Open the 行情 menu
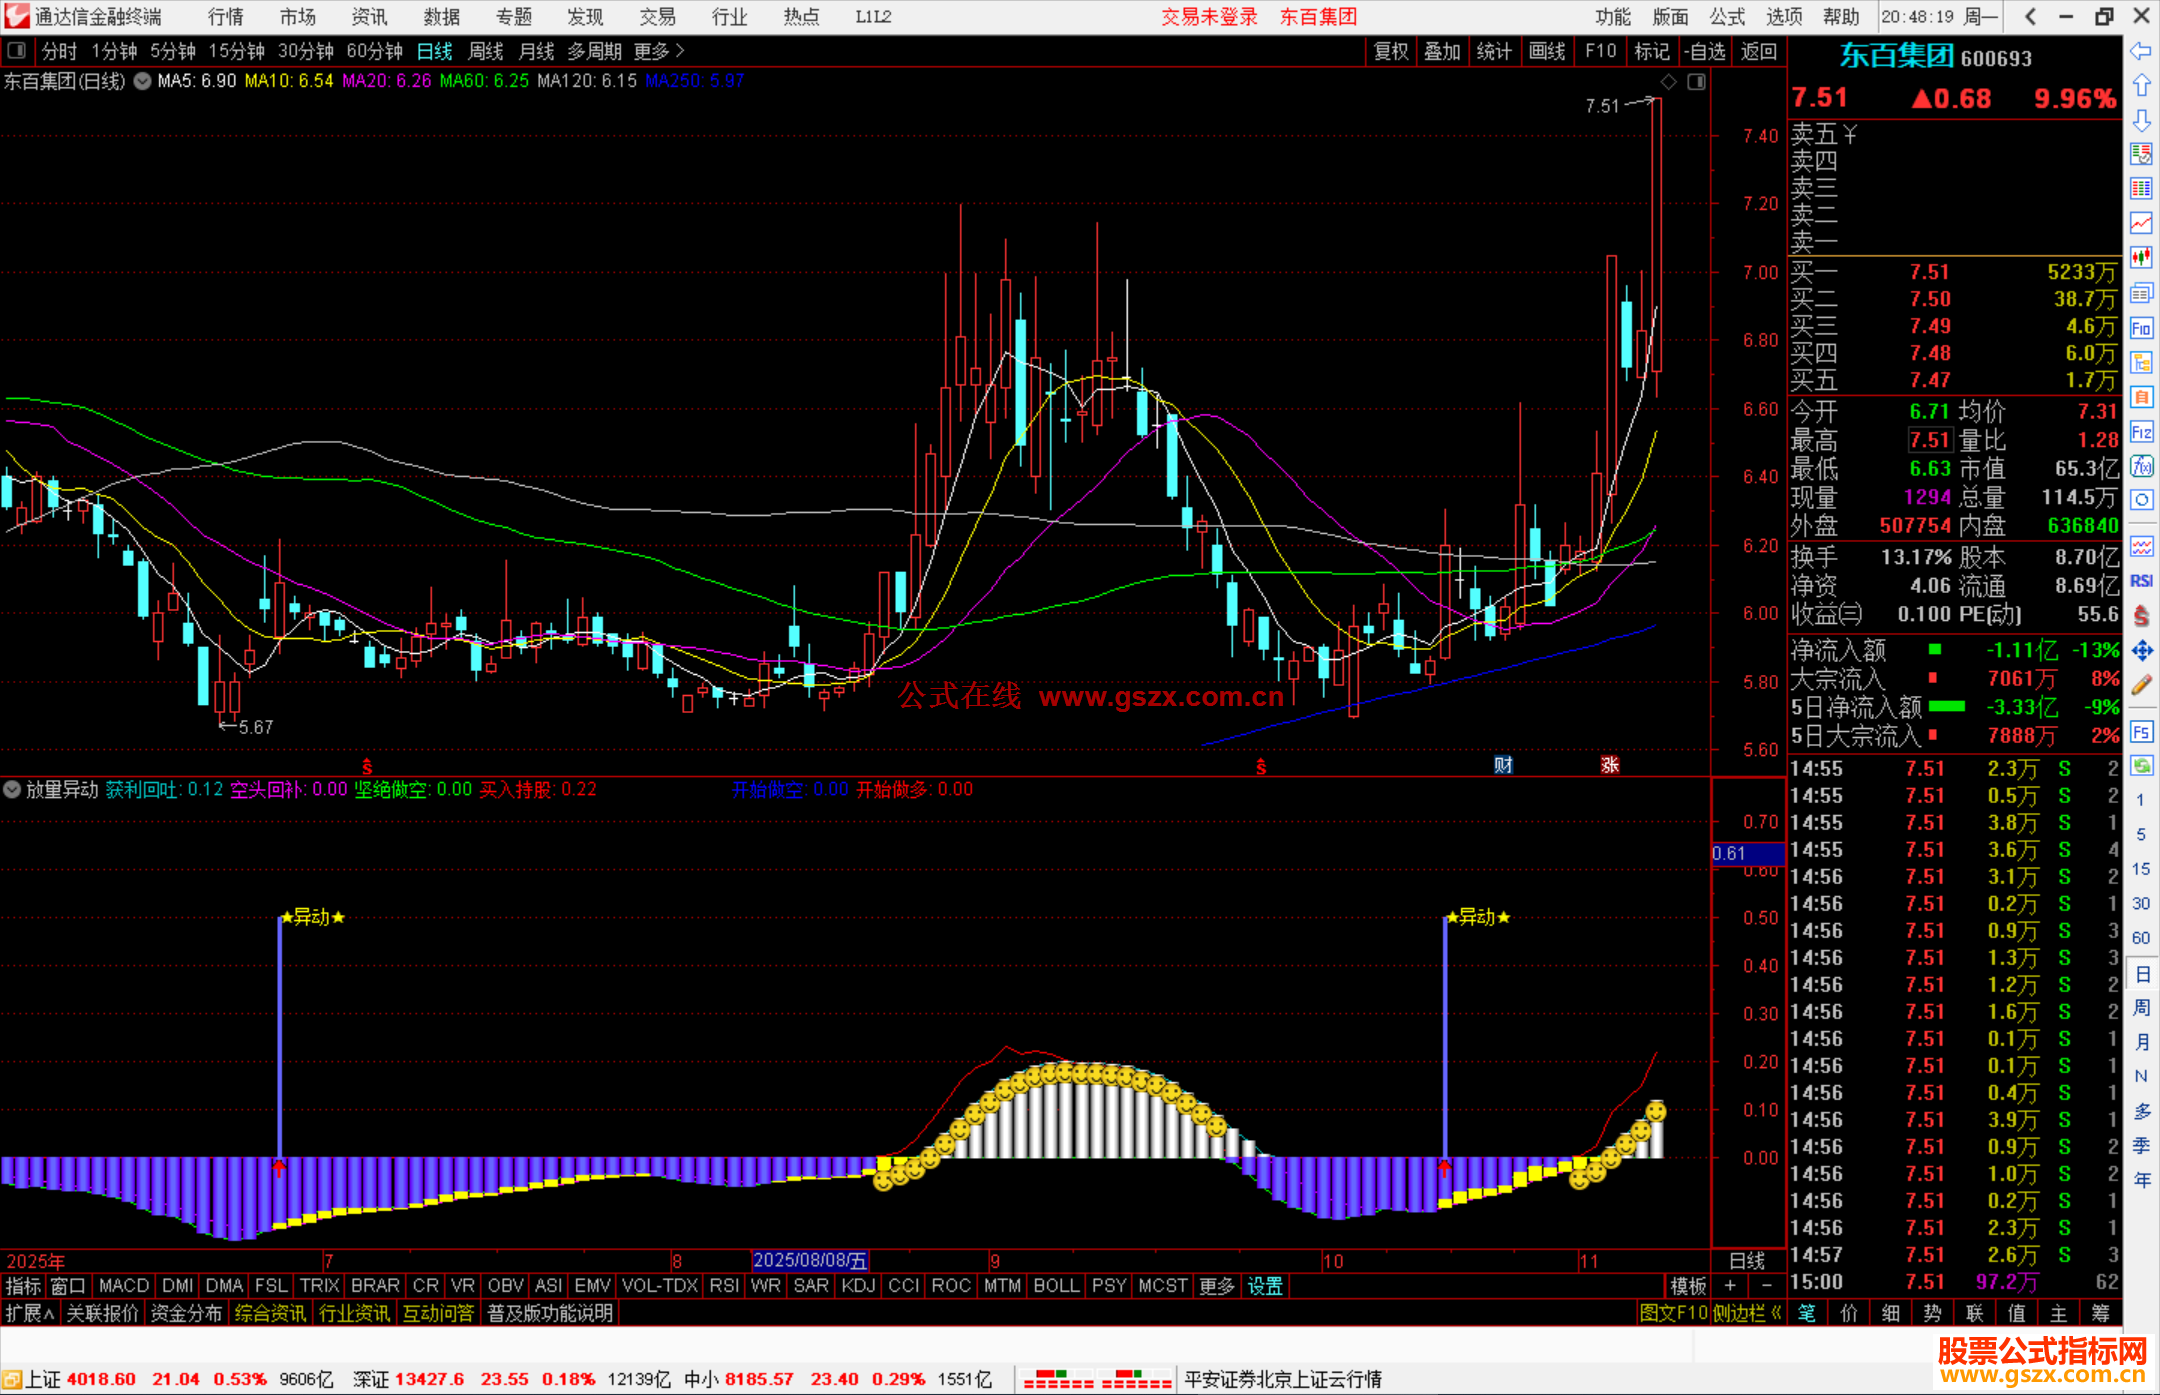This screenshot has height=1395, width=2160. (x=226, y=17)
